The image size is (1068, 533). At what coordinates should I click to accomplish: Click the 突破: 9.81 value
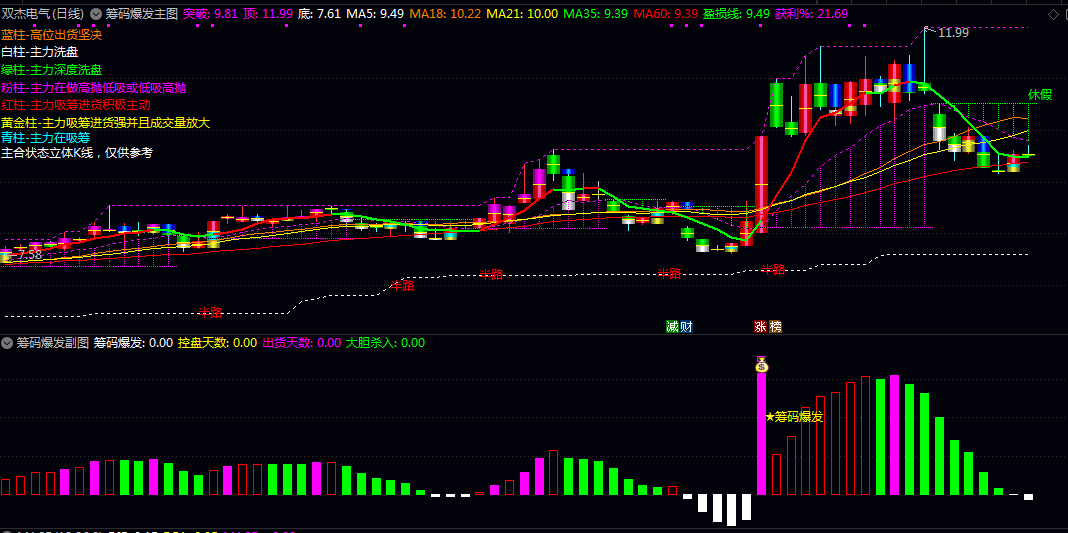coord(210,14)
